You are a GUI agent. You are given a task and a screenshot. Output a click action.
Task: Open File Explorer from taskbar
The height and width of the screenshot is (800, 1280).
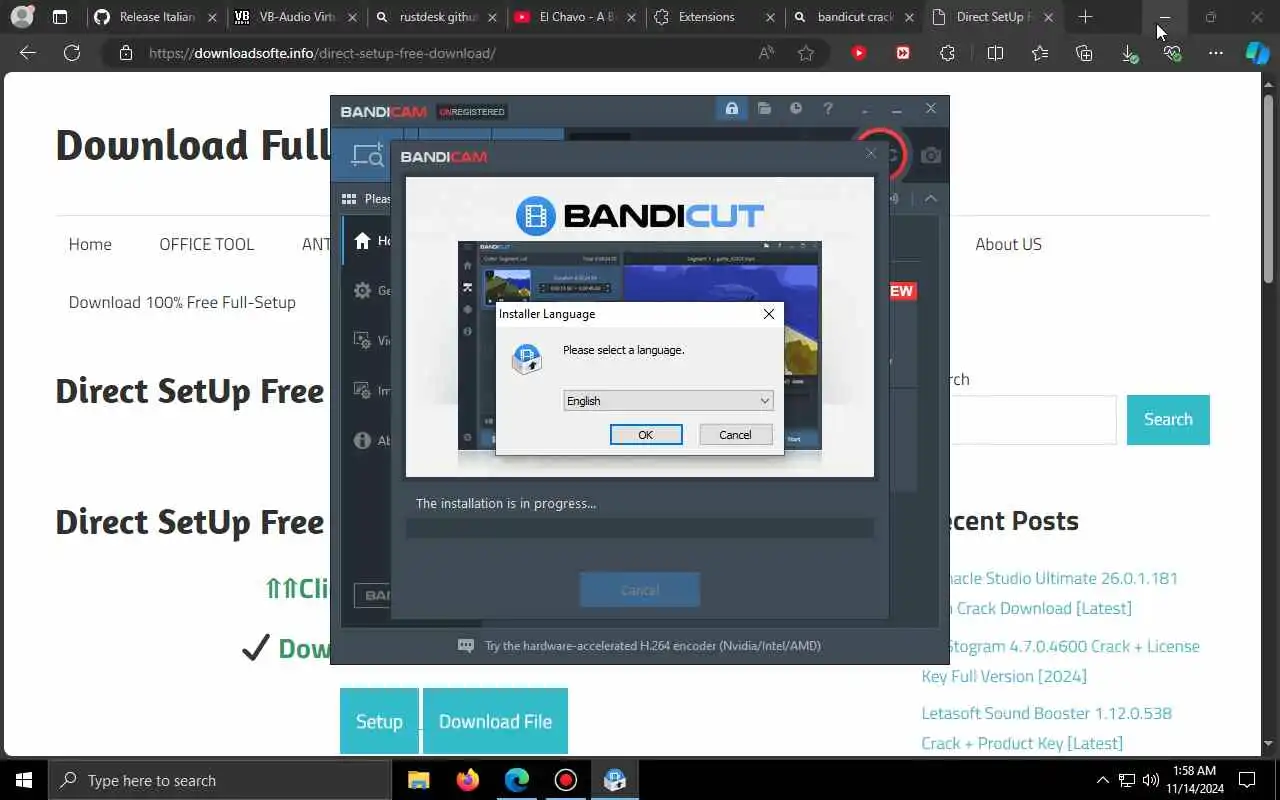[418, 780]
